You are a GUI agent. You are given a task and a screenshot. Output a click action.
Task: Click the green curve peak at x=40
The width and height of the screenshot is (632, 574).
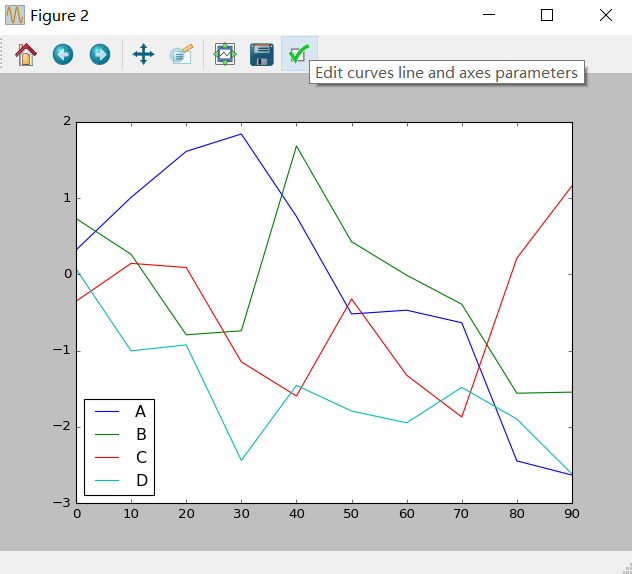pyautogui.click(x=296, y=146)
